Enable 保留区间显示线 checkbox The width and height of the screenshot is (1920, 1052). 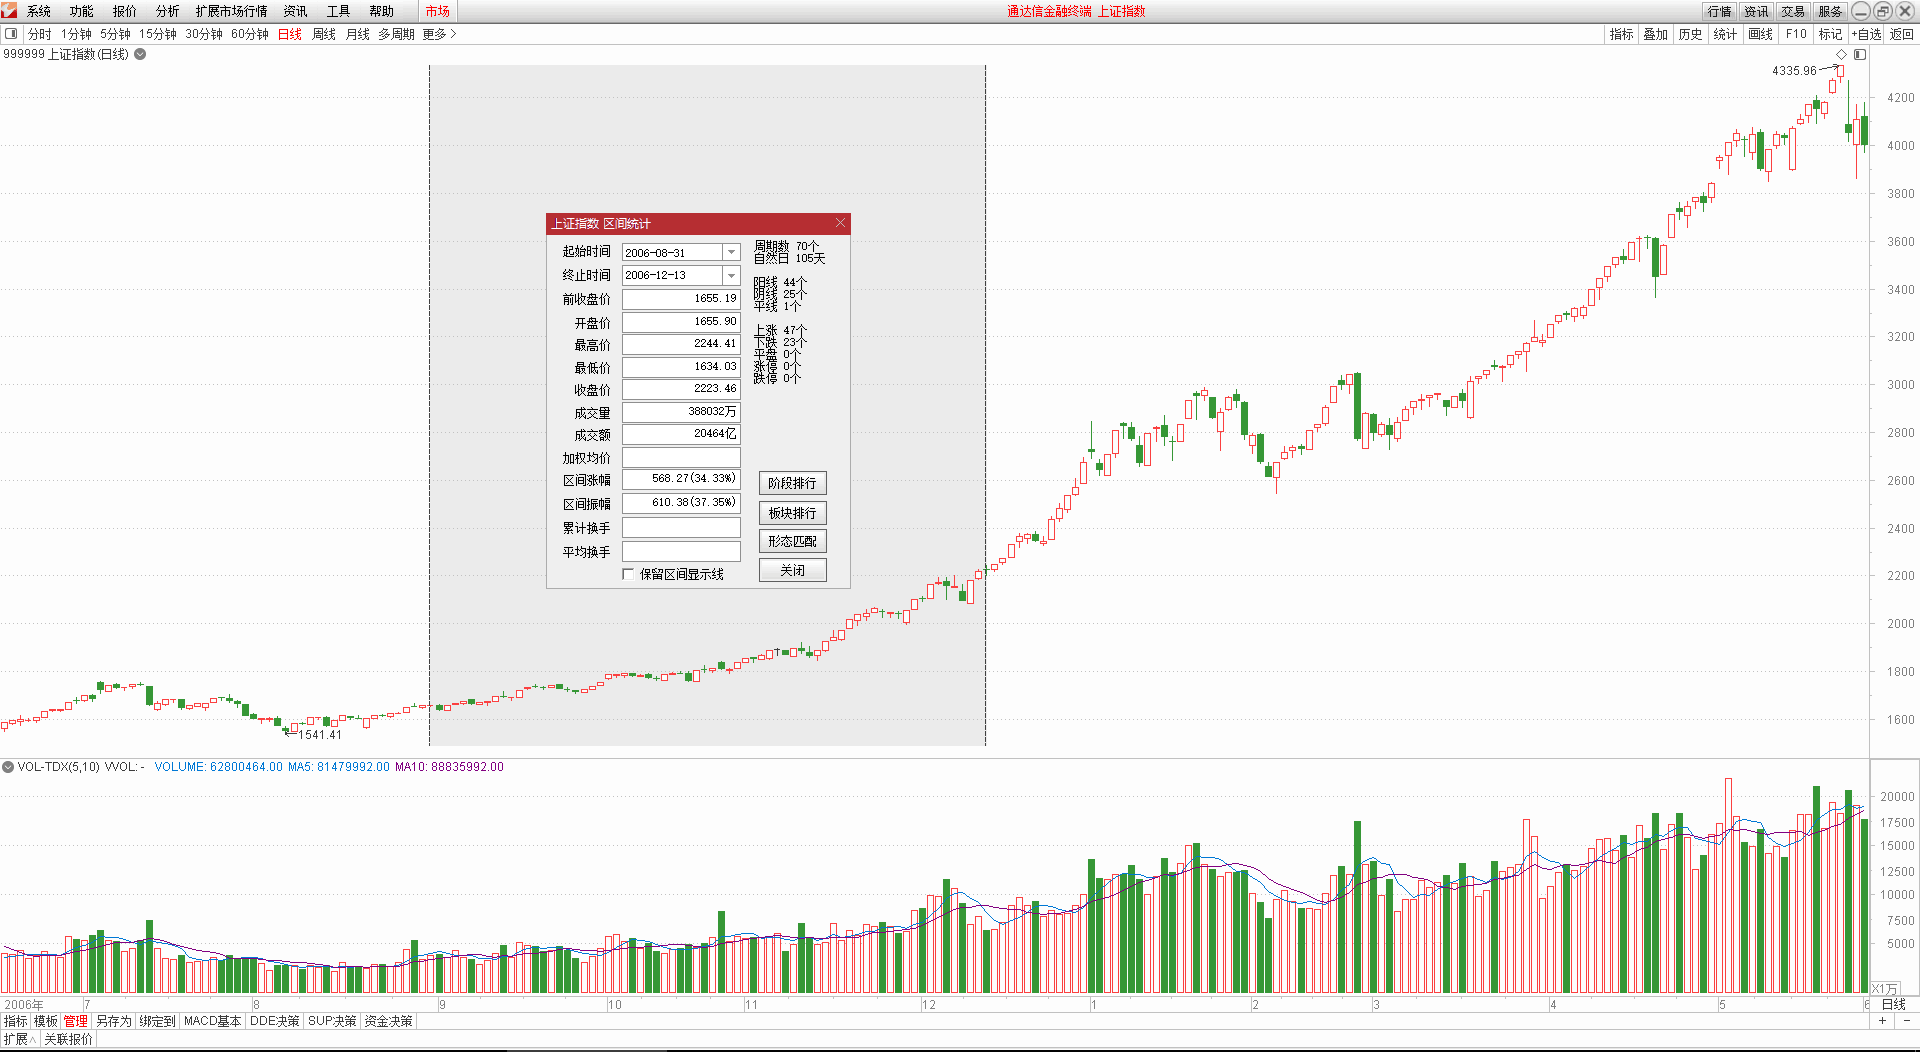click(628, 574)
